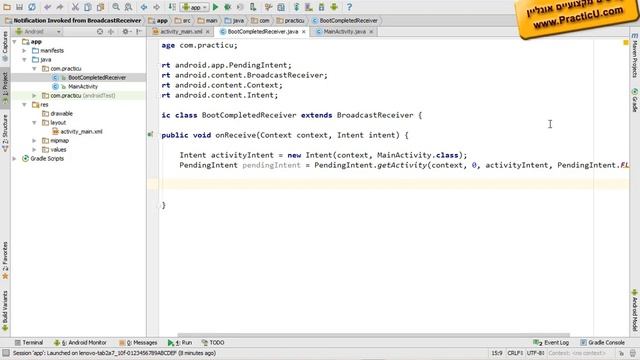640x360 pixels.
Task: Close the MainActivity.java tab
Action: (x=371, y=31)
